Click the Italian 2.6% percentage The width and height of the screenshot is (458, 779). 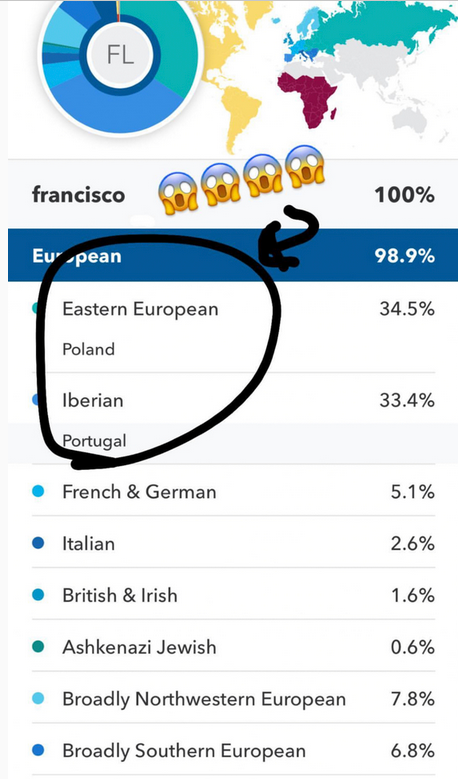(x=412, y=544)
